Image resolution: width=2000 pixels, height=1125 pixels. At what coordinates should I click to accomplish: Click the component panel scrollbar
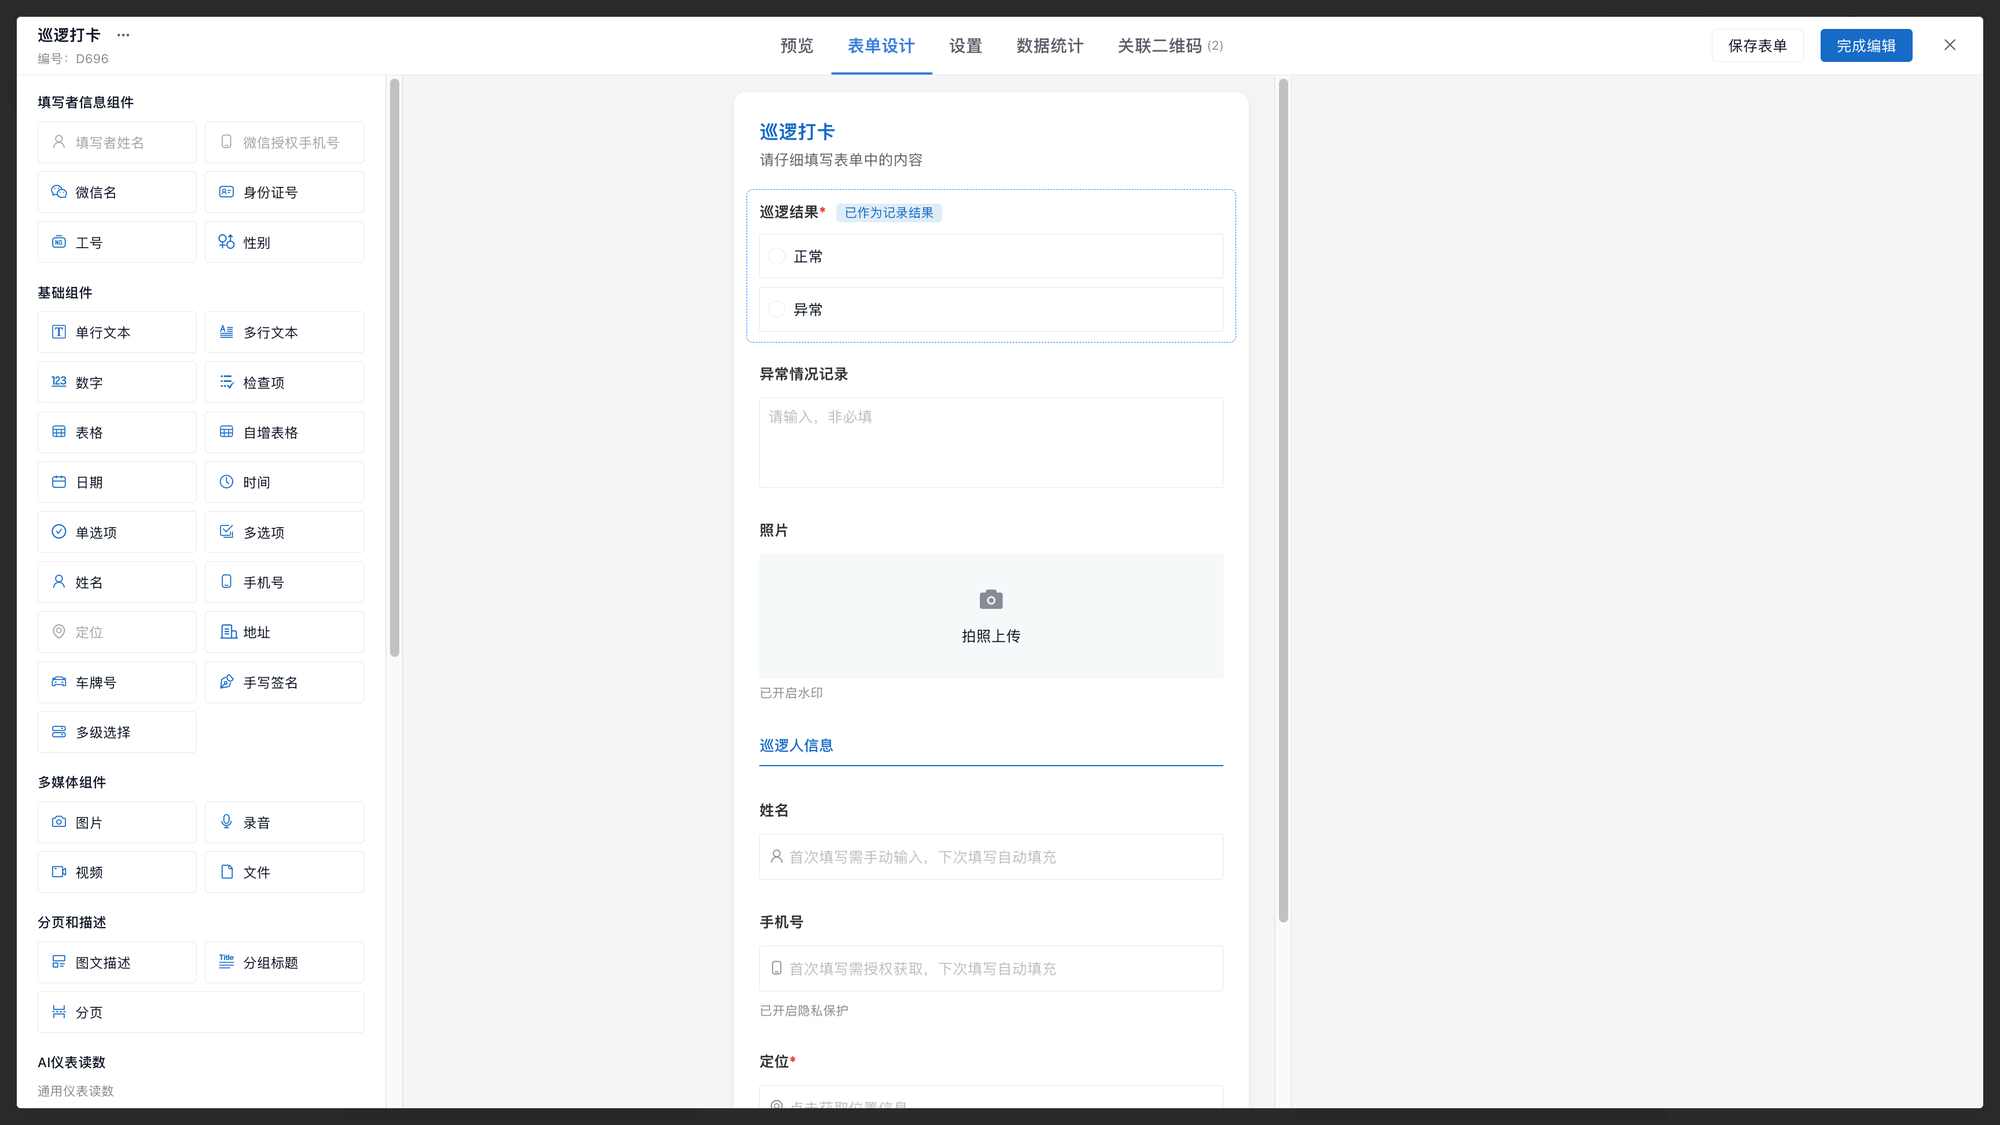[394, 368]
